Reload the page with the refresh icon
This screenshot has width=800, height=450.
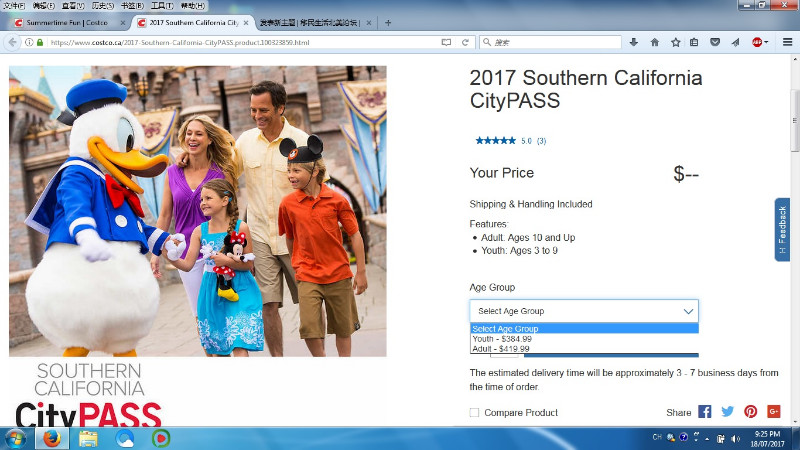465,42
